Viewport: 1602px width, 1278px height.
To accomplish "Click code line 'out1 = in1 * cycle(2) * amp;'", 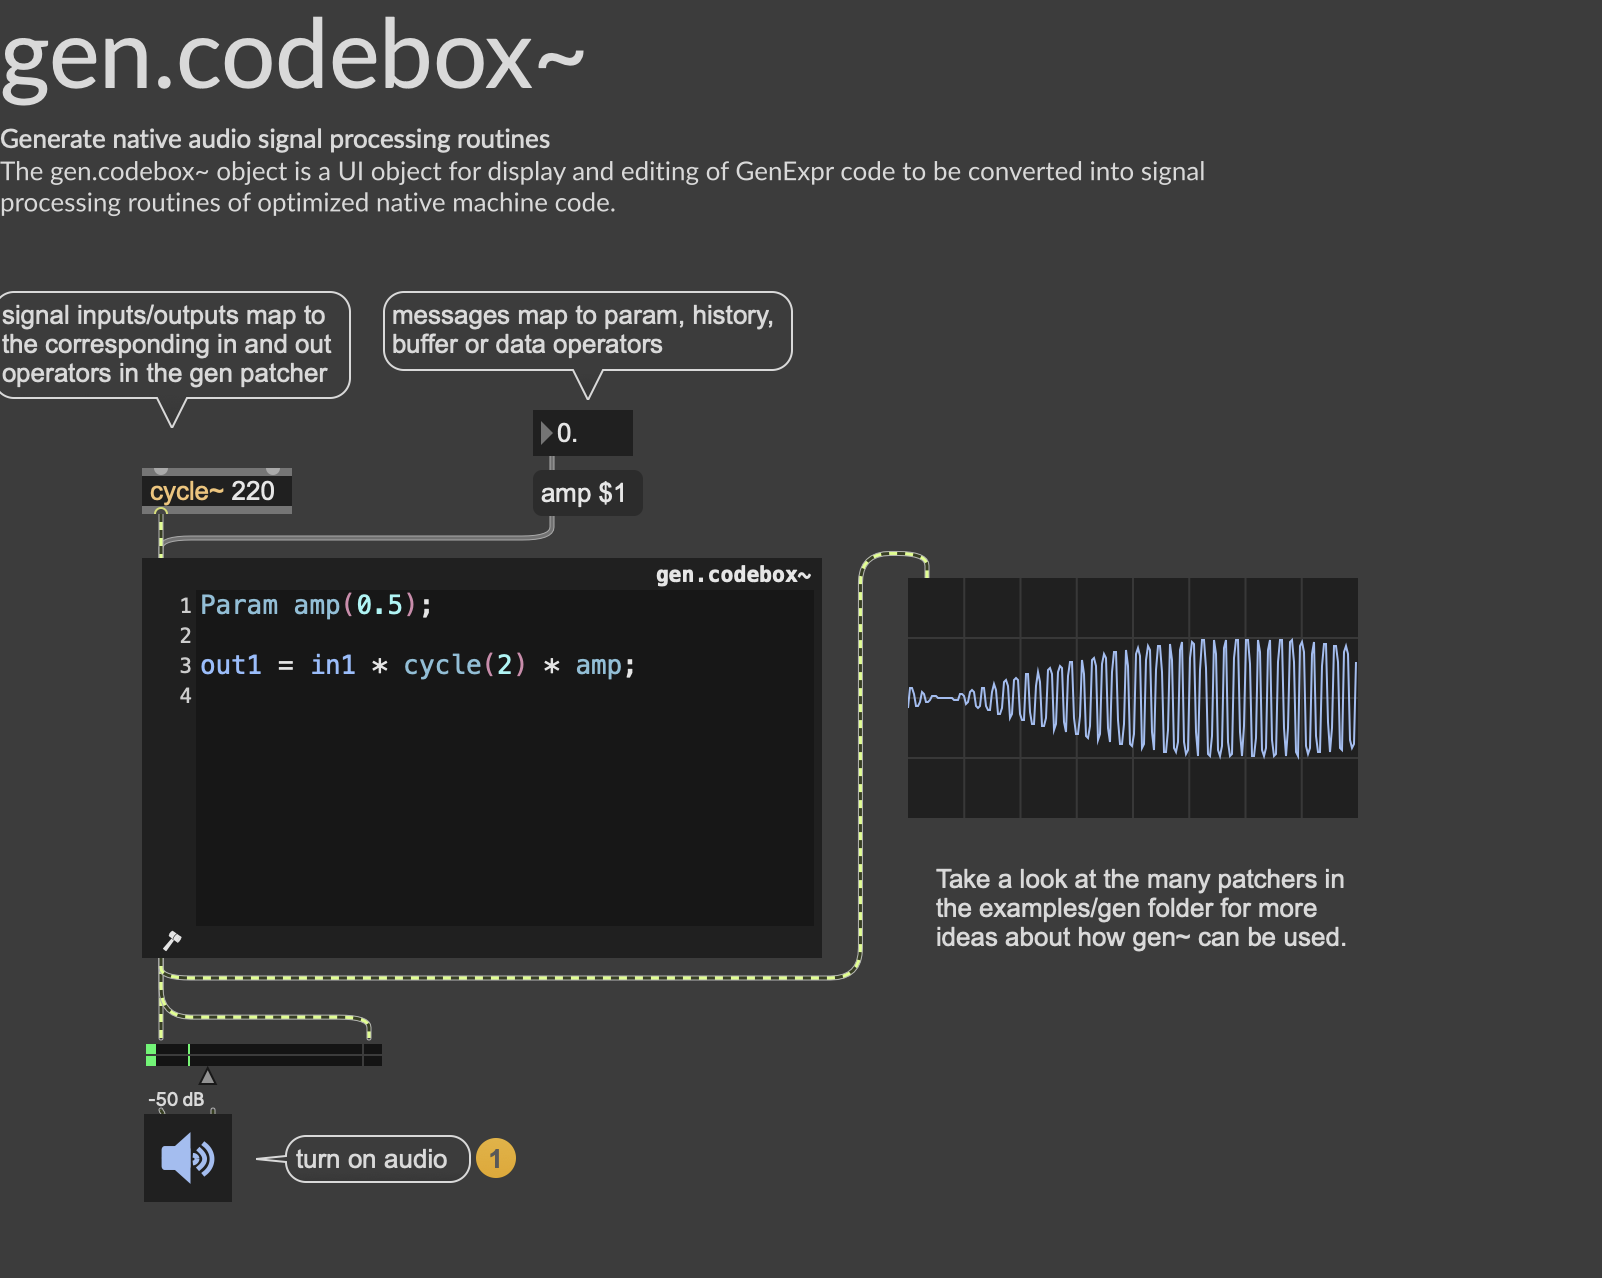I will [418, 665].
